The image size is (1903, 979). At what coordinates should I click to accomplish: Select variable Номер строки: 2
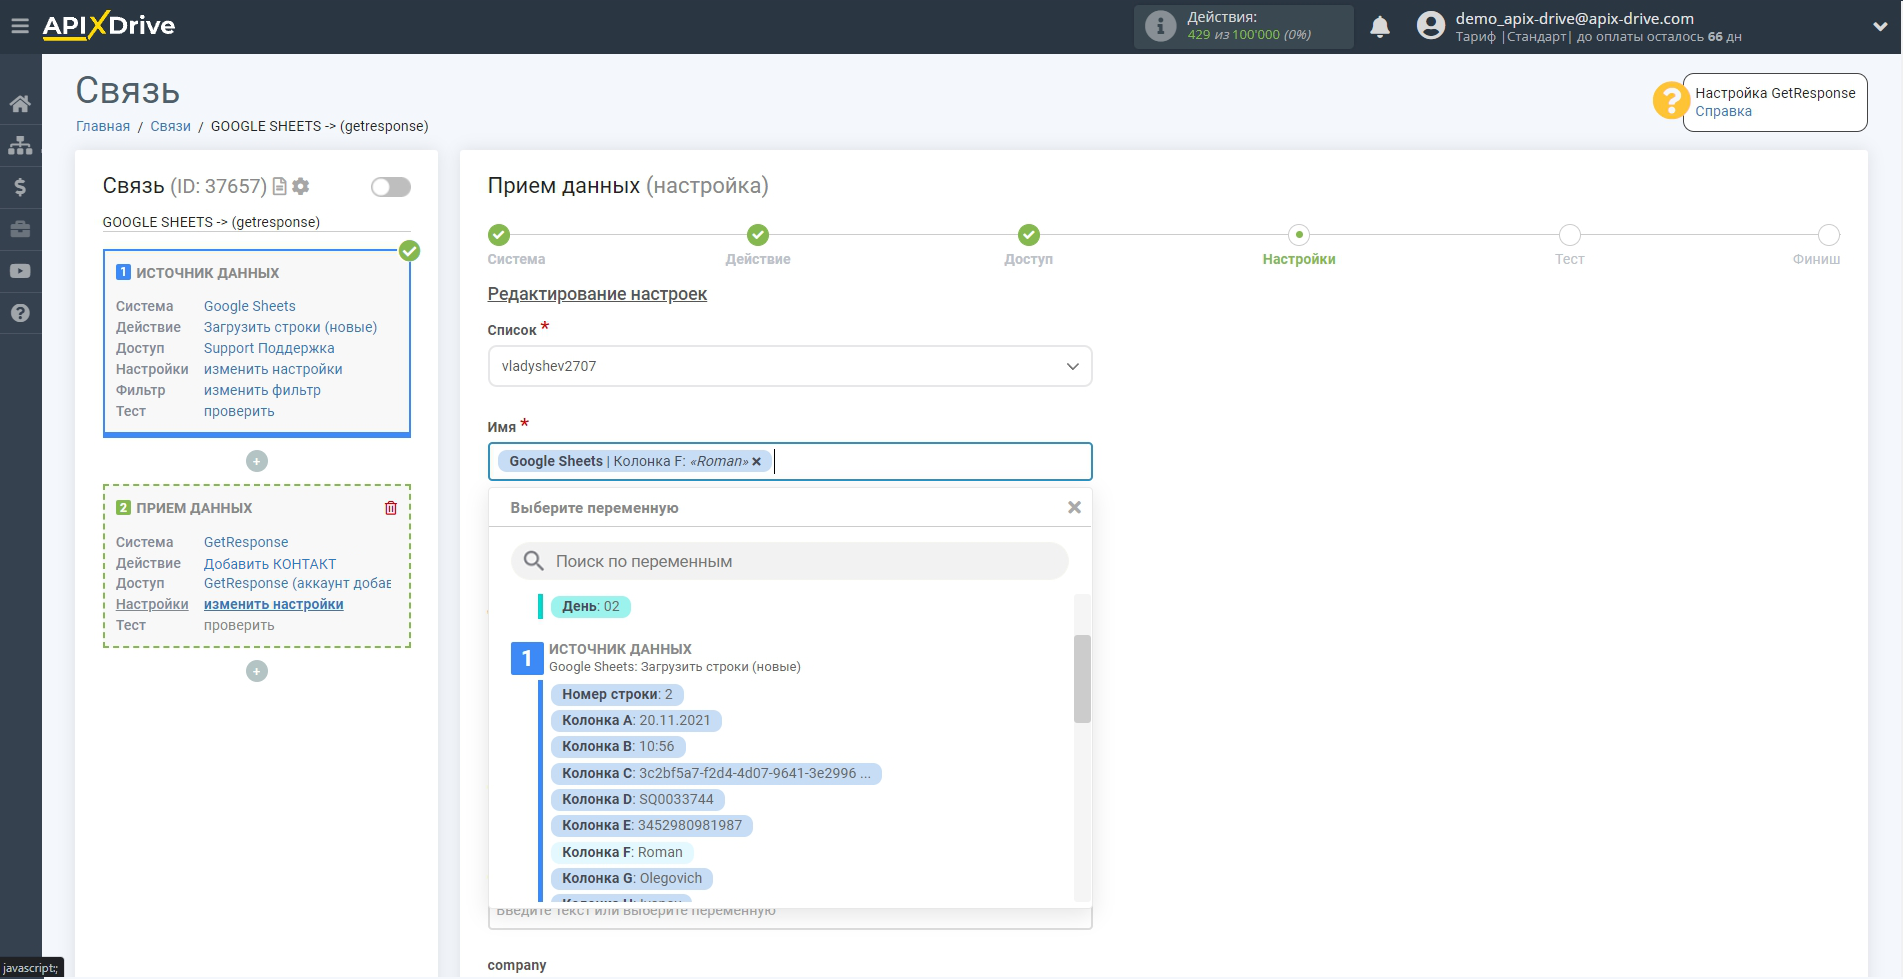[617, 694]
